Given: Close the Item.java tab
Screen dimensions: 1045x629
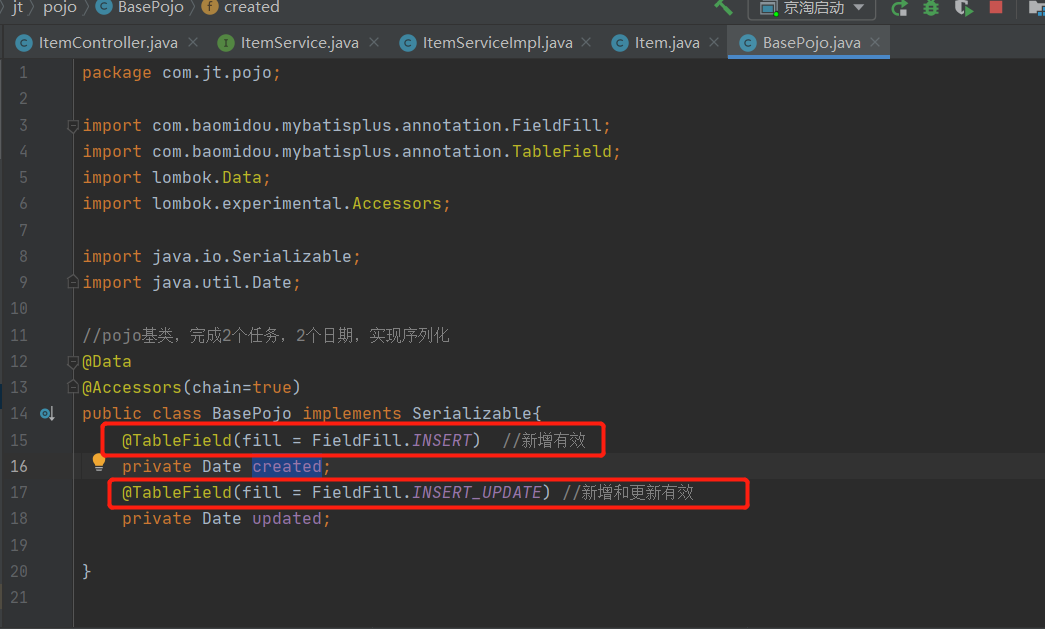Looking at the screenshot, I should (x=714, y=42).
